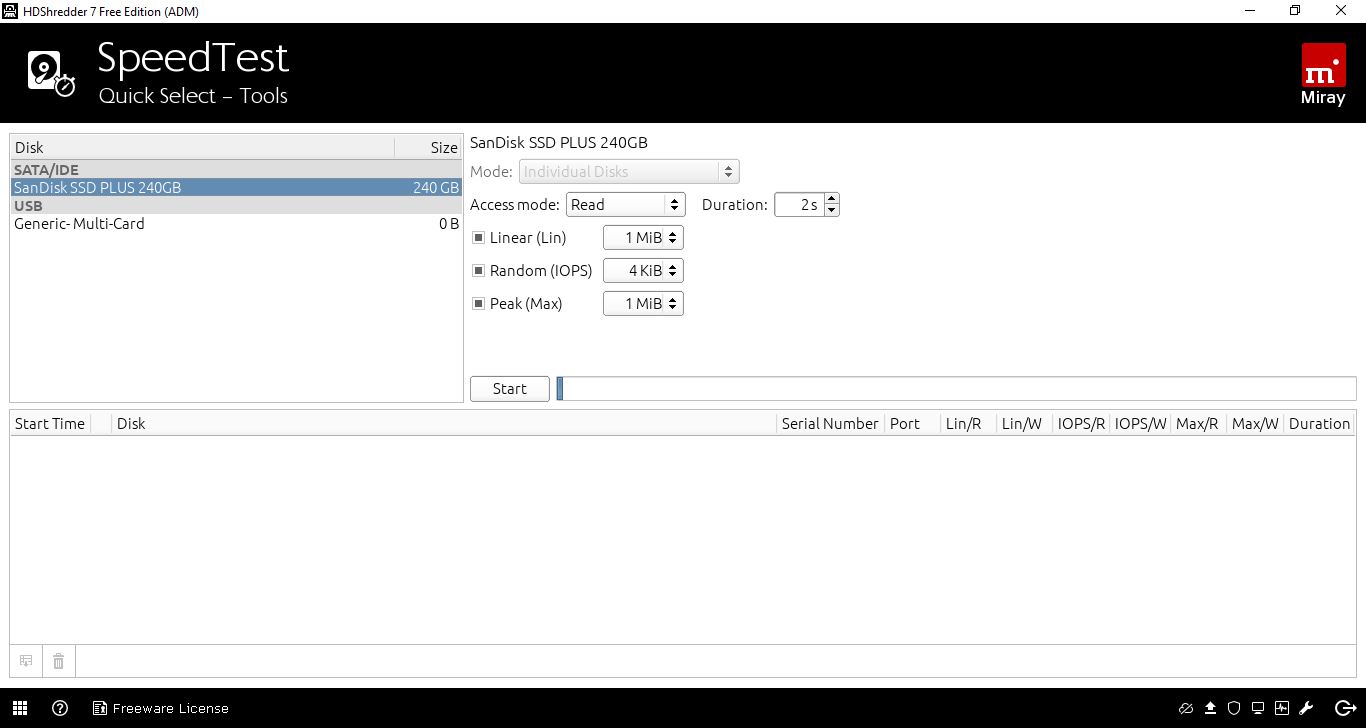Image resolution: width=1366 pixels, height=728 pixels.
Task: Click the Max/W column header
Action: pos(1255,423)
